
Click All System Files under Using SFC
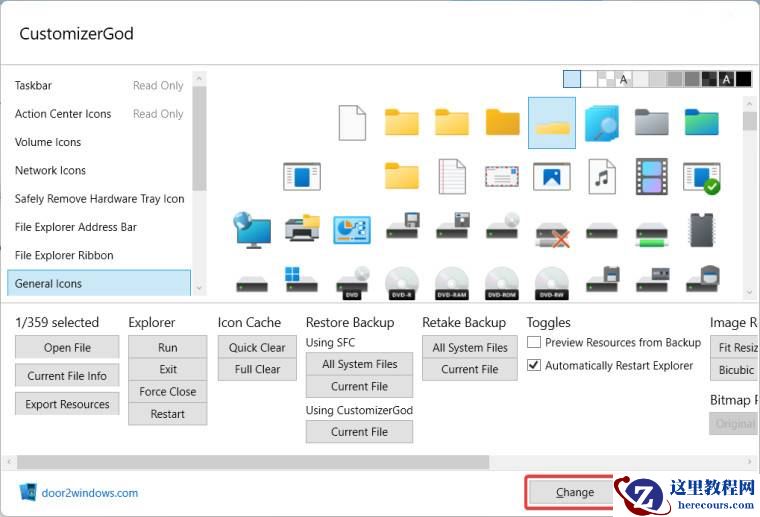coord(359,364)
